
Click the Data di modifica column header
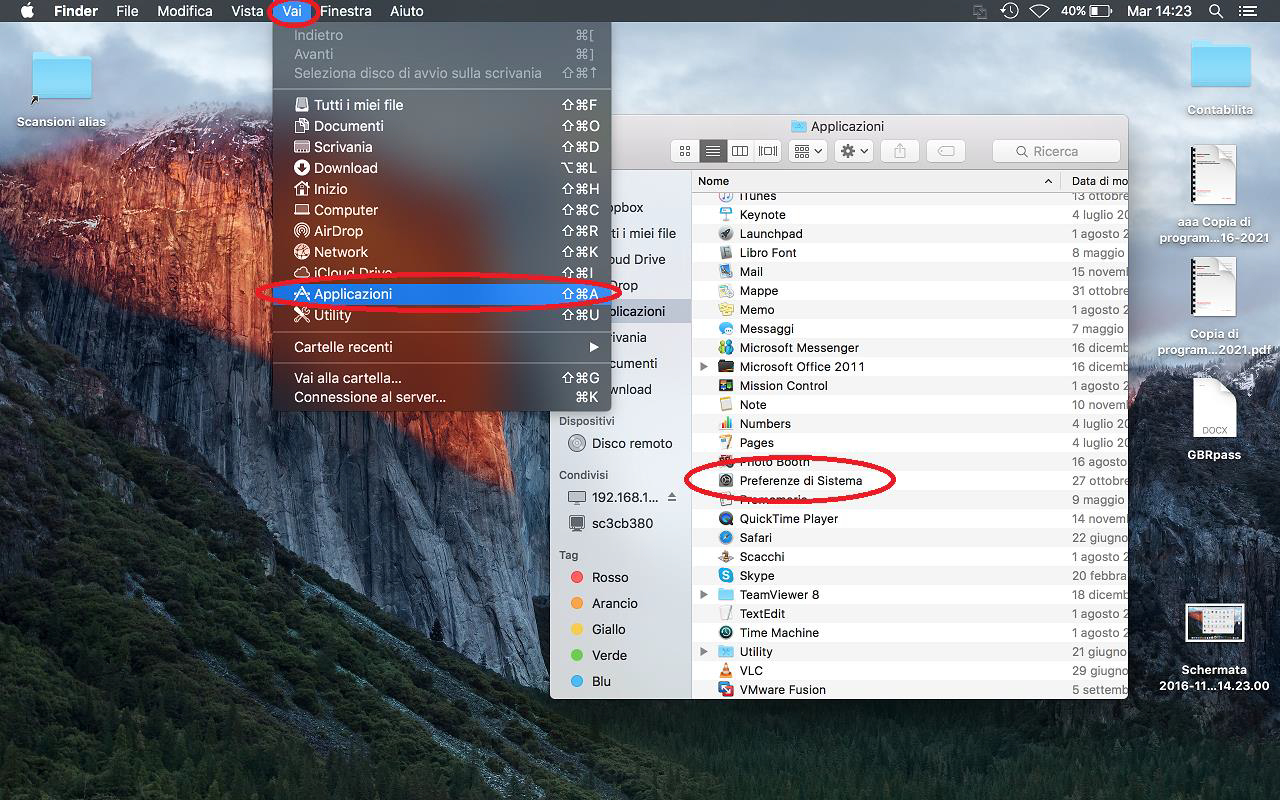(1096, 181)
